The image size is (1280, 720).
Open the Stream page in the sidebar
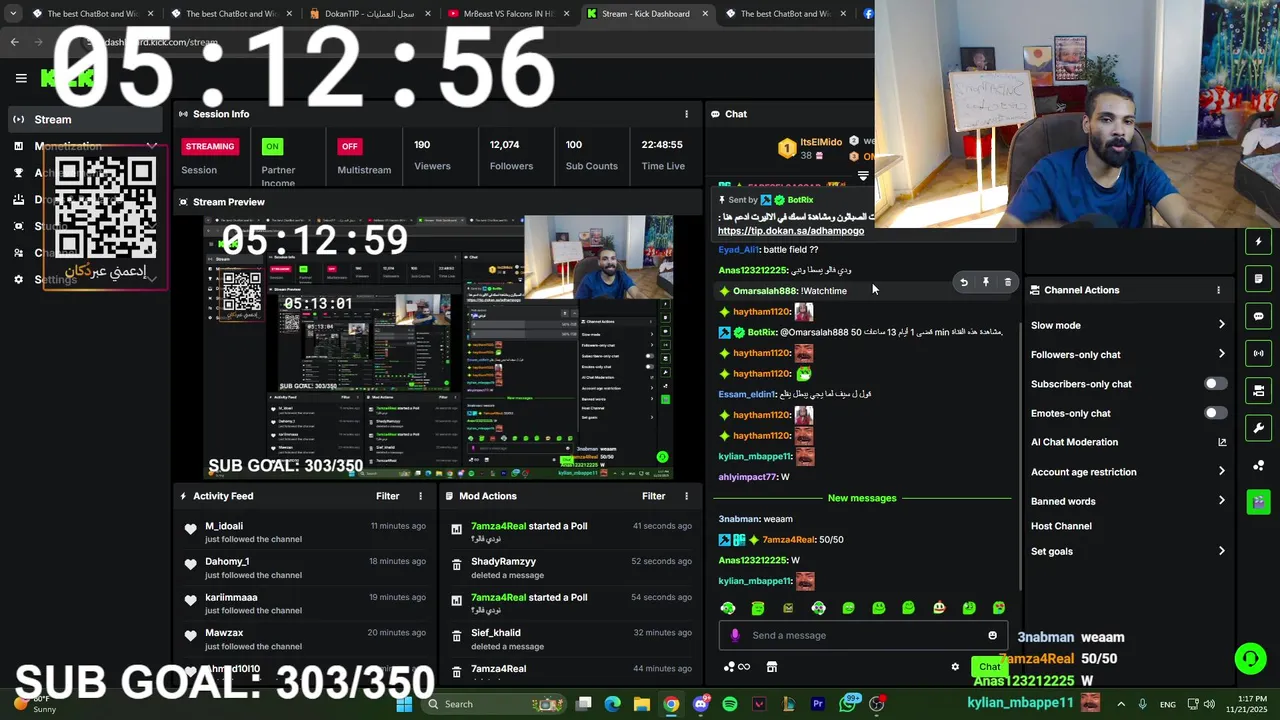(84, 119)
